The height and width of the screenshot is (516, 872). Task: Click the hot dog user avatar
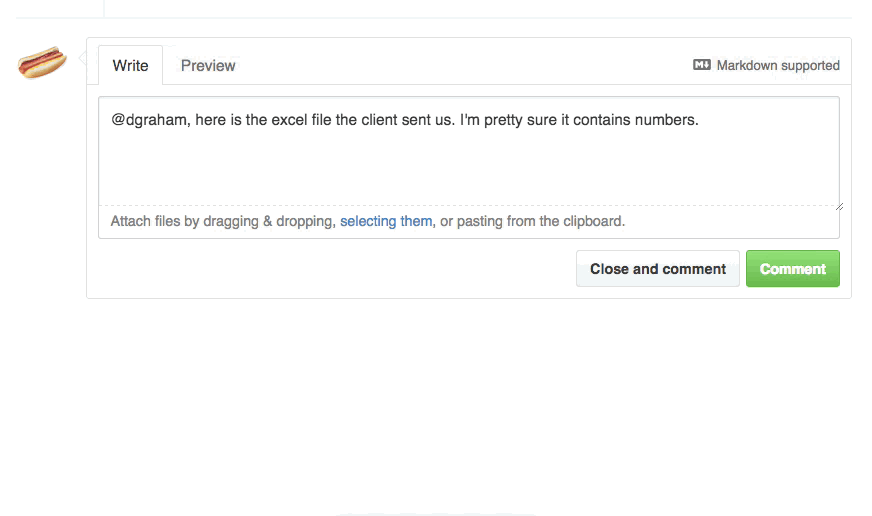[x=42, y=62]
